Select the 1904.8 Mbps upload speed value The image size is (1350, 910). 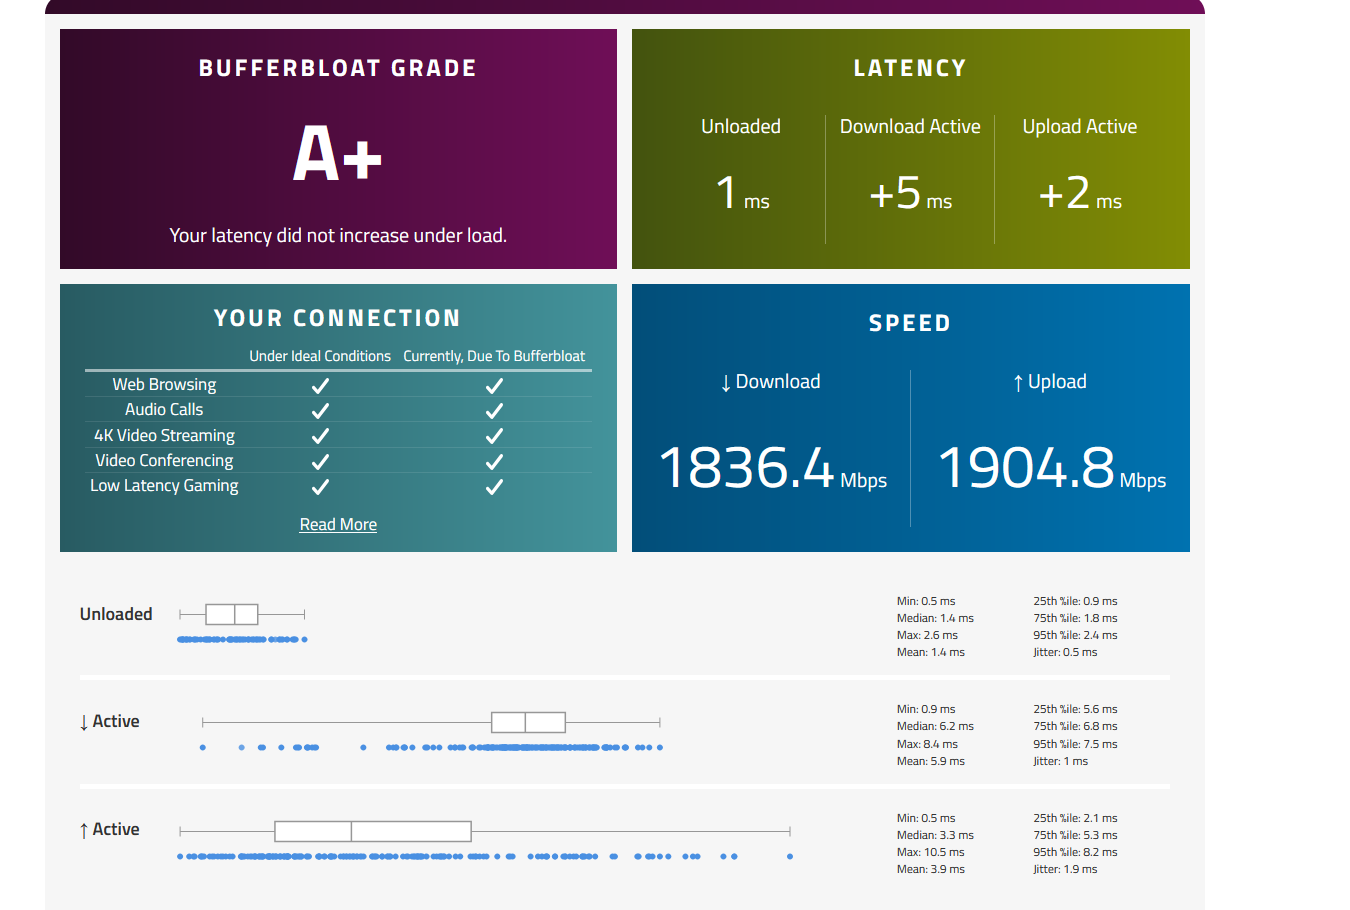coord(1026,468)
